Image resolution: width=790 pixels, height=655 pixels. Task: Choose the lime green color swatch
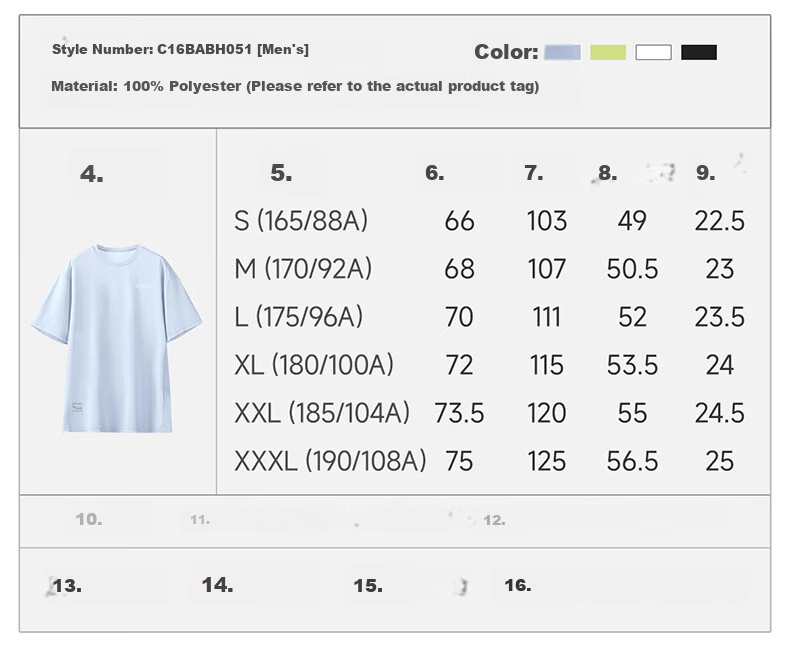coord(608,52)
